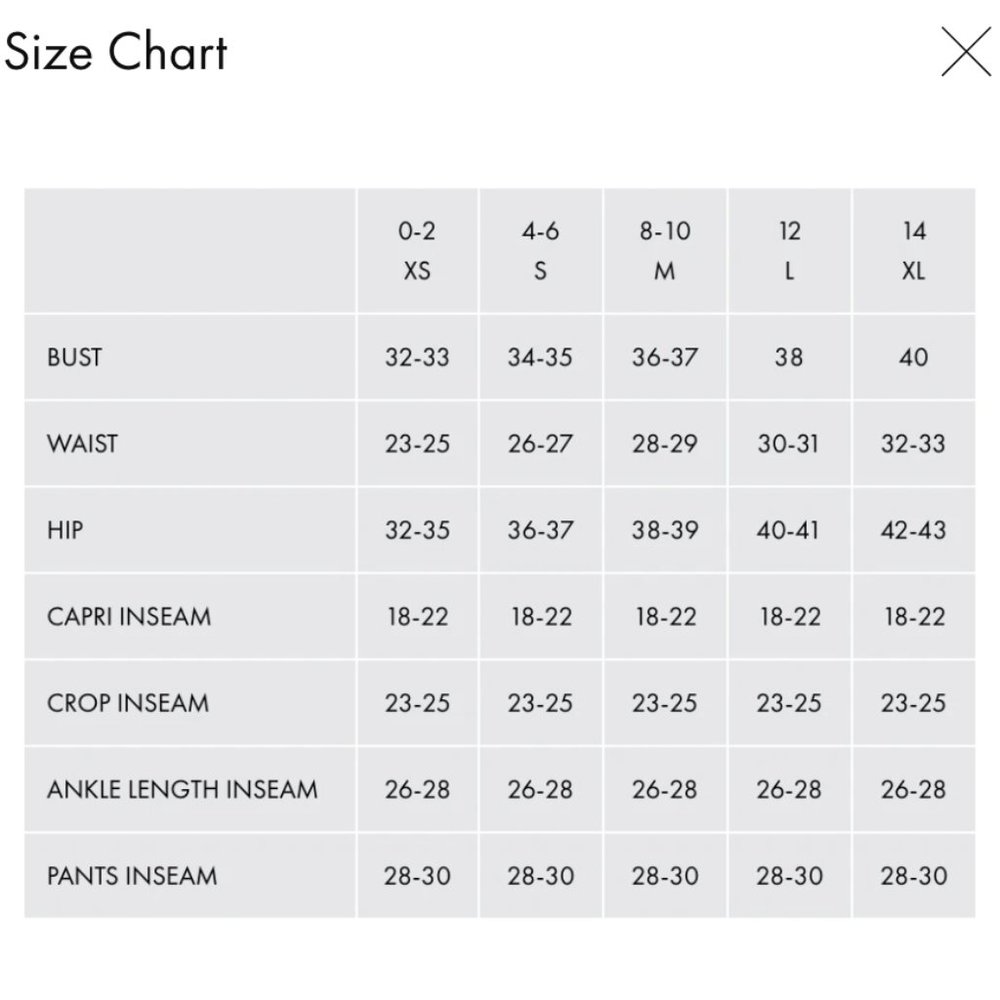Screen dimensions: 1000x1000
Task: Click the Size Chart title
Action: pos(116,52)
